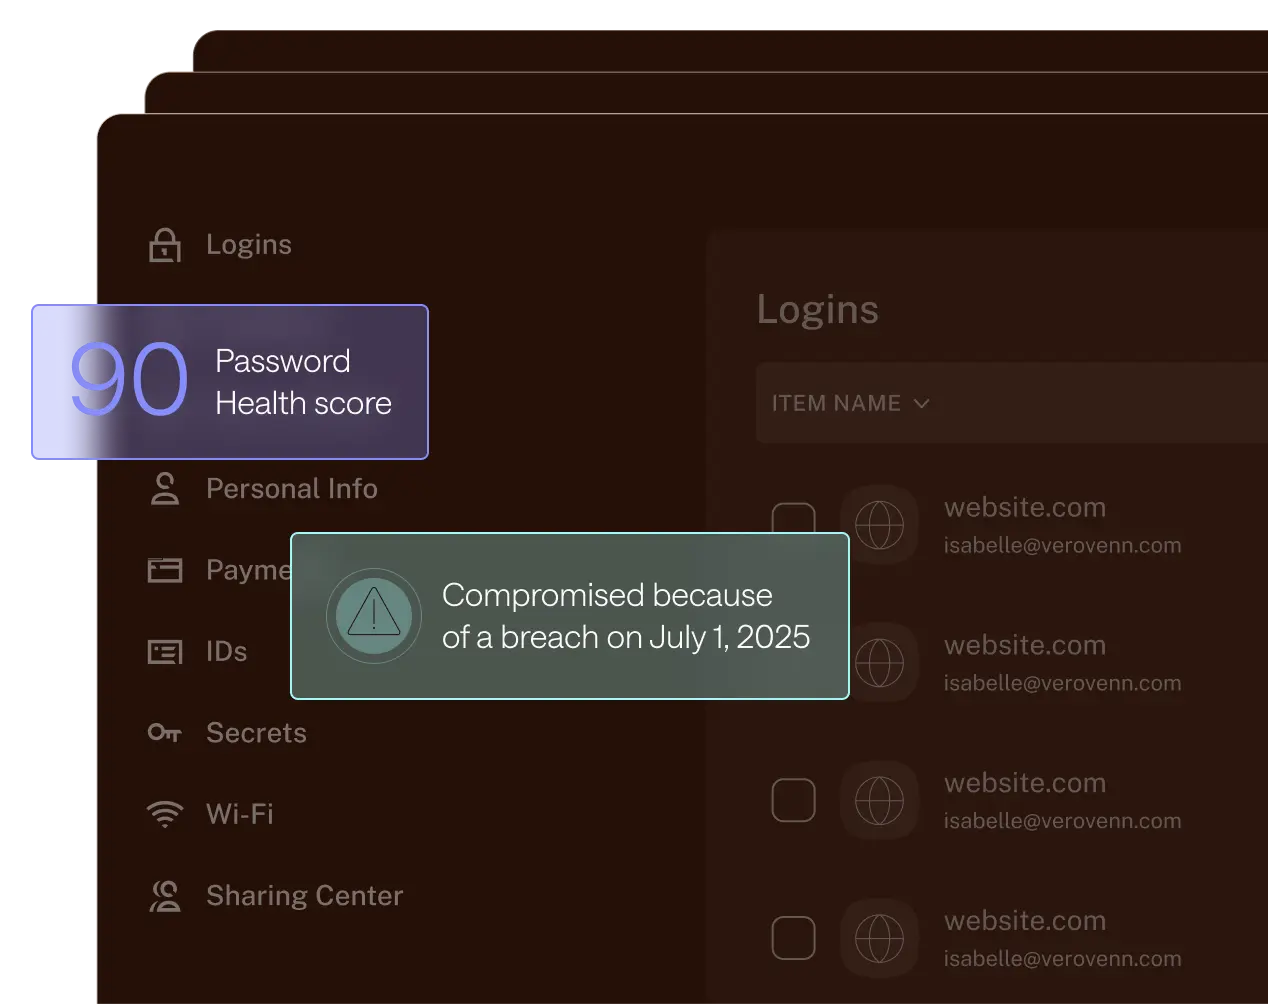Open the second website.com login entry
The width and height of the screenshot is (1268, 1004).
pos(1024,645)
